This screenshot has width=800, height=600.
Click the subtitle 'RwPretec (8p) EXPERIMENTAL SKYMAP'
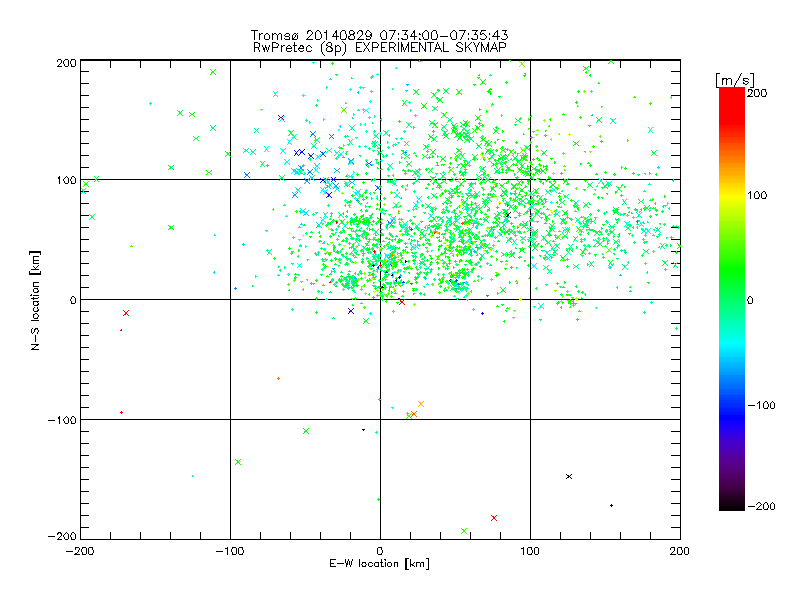point(380,48)
